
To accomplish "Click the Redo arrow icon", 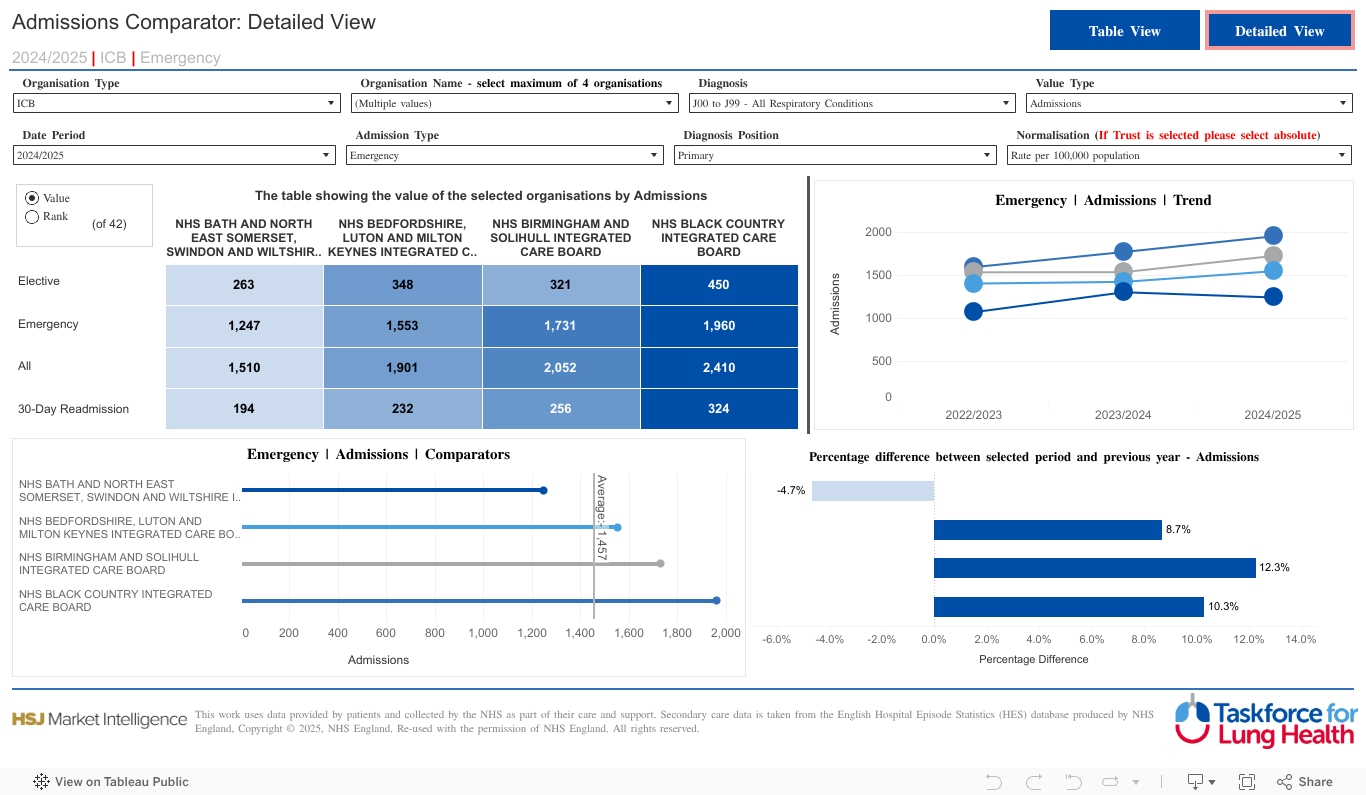I will click(x=1033, y=782).
